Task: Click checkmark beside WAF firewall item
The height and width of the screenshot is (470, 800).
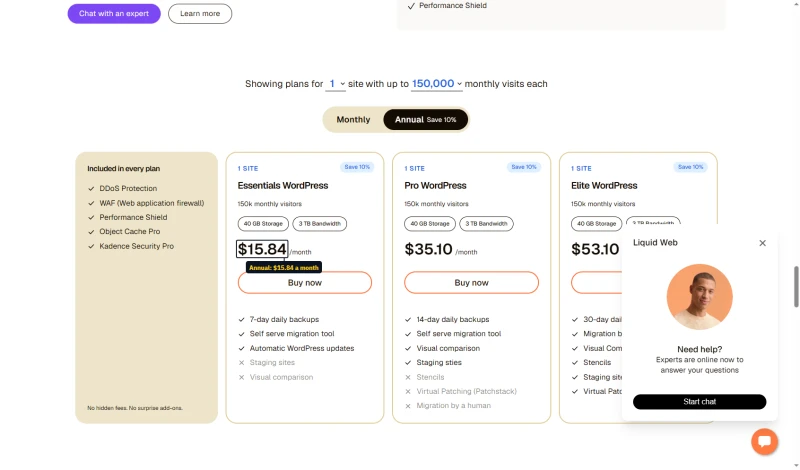Action: pos(91,204)
